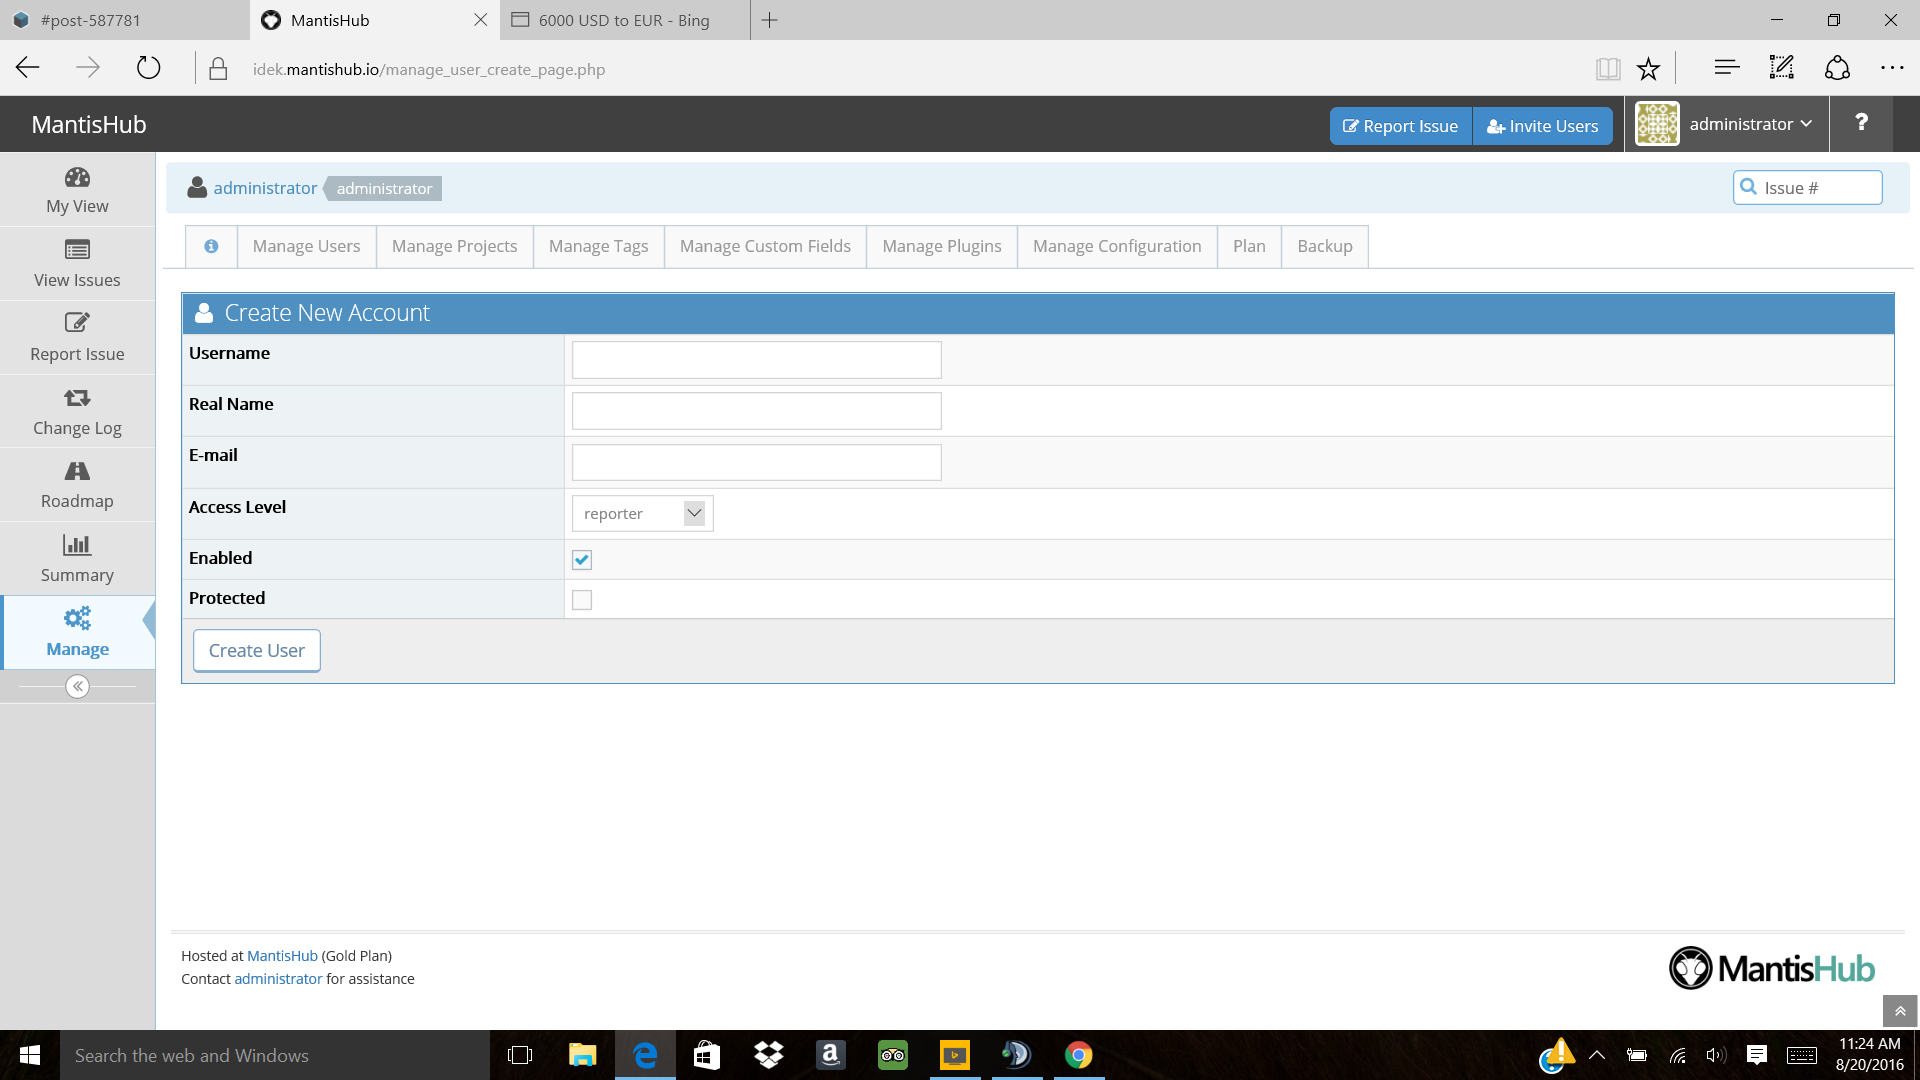Image resolution: width=1920 pixels, height=1080 pixels.
Task: Switch to Manage Users tab
Action: tap(306, 246)
